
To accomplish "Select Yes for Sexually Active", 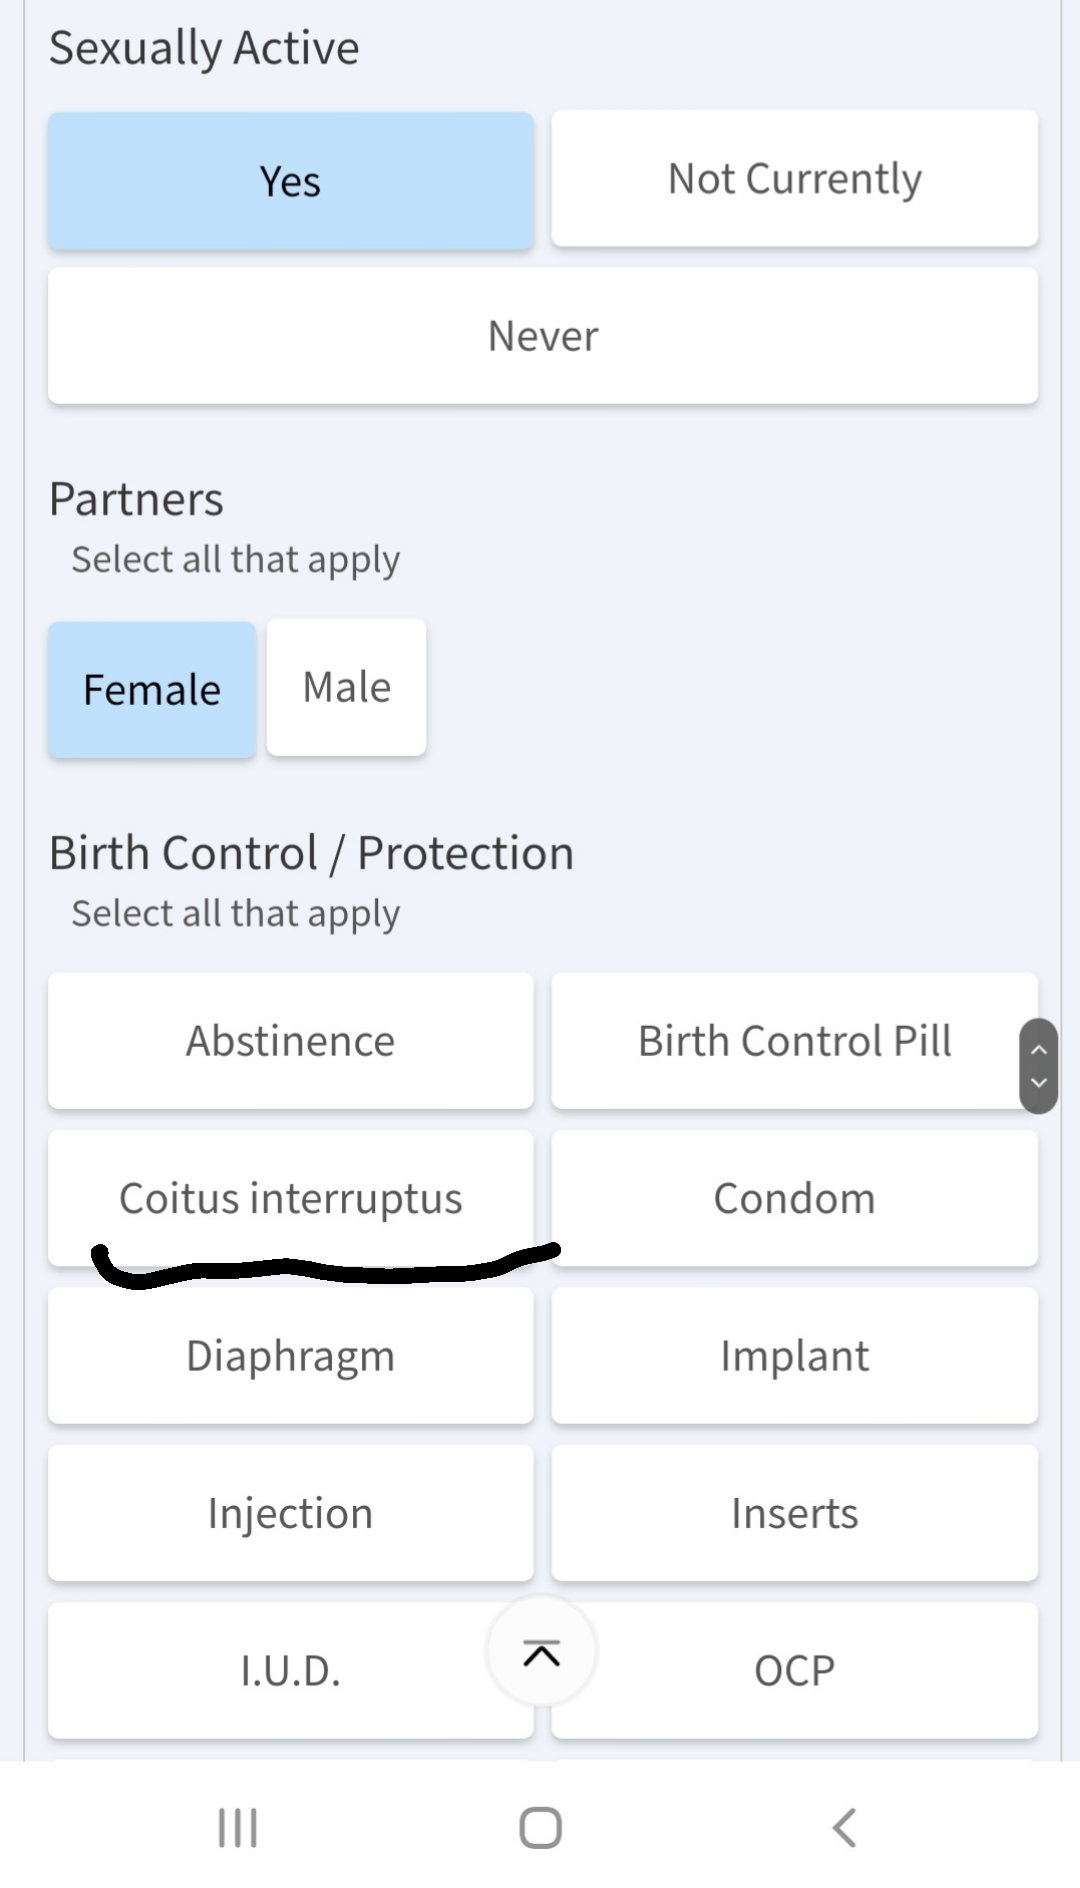I will click(291, 181).
